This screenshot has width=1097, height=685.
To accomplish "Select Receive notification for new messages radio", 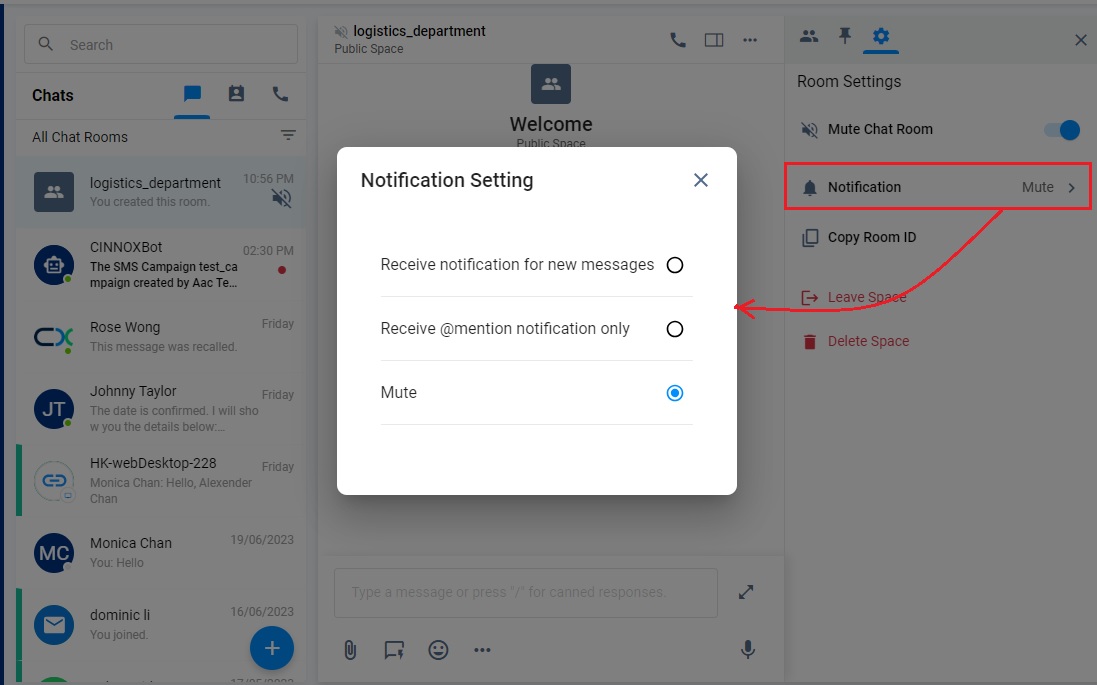I will 674,265.
